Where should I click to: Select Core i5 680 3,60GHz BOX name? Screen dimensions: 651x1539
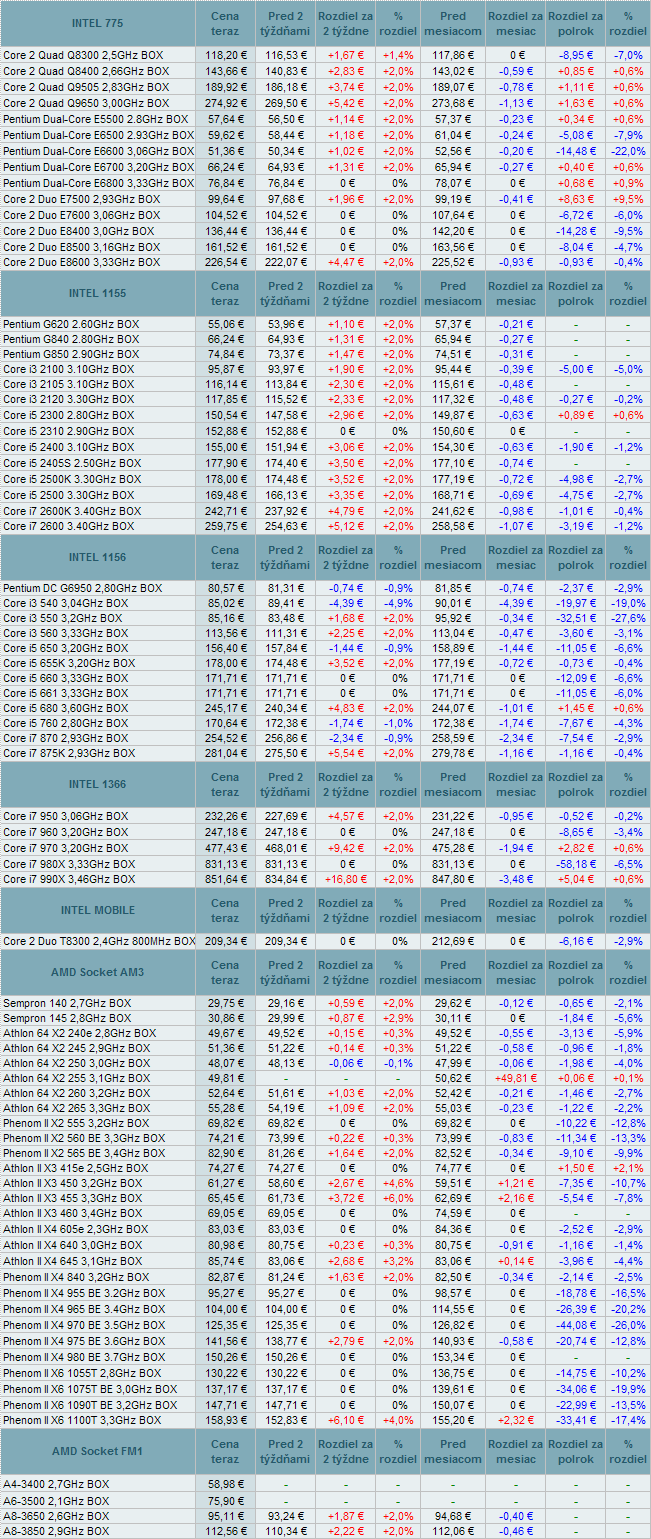65,708
